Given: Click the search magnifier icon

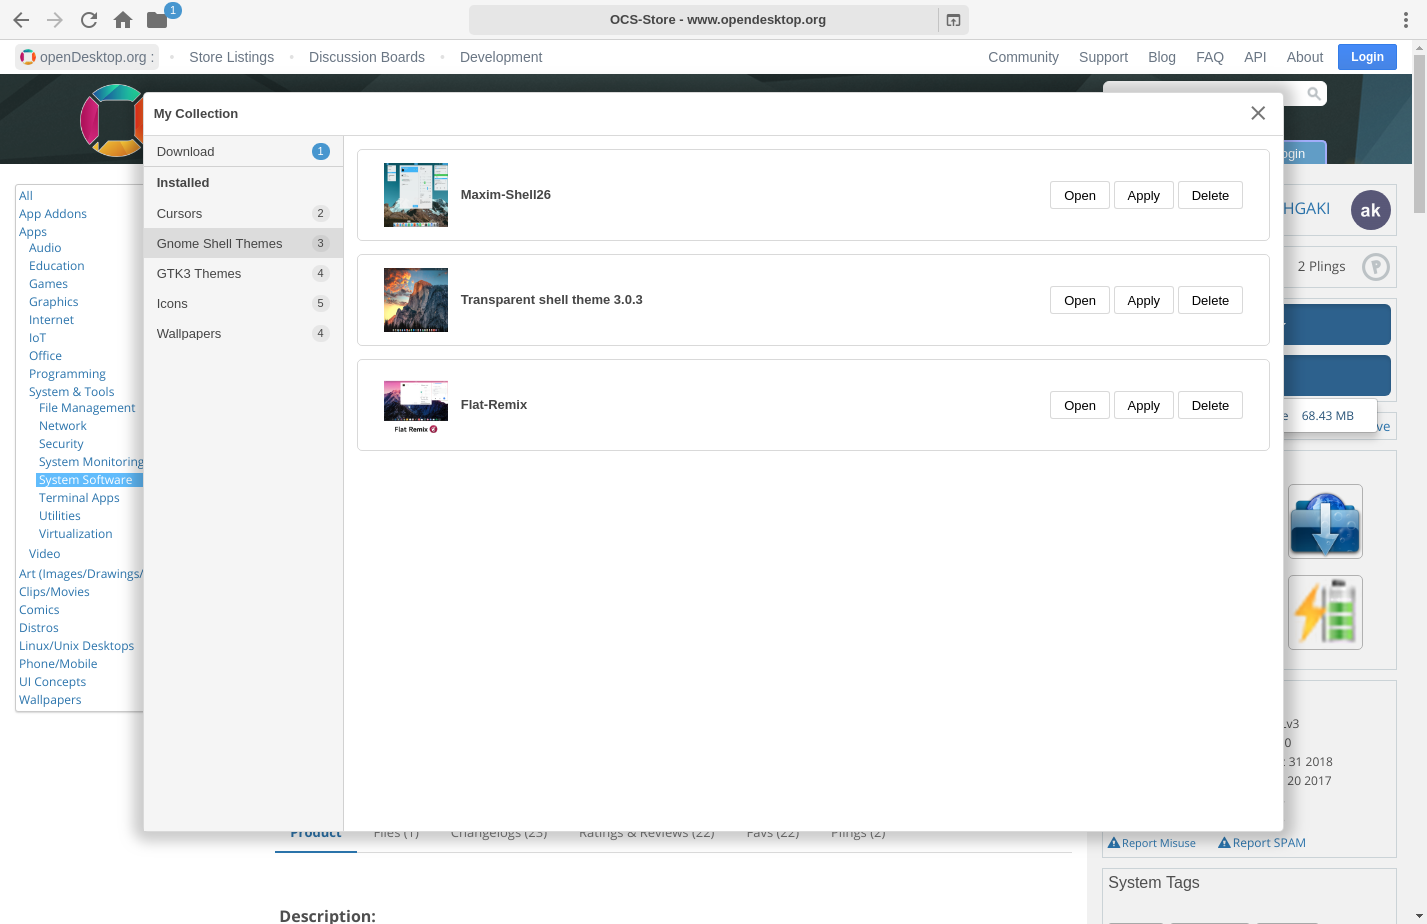Looking at the screenshot, I should (x=1314, y=93).
